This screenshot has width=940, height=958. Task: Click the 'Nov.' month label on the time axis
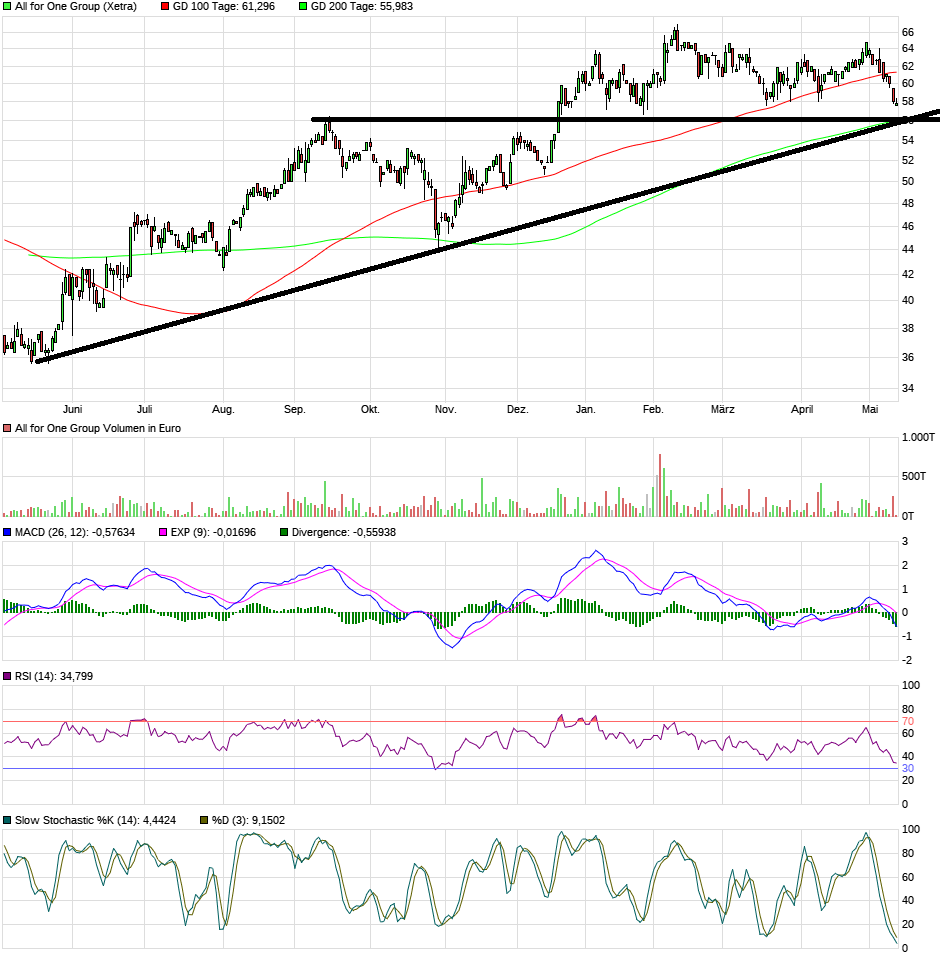point(445,409)
